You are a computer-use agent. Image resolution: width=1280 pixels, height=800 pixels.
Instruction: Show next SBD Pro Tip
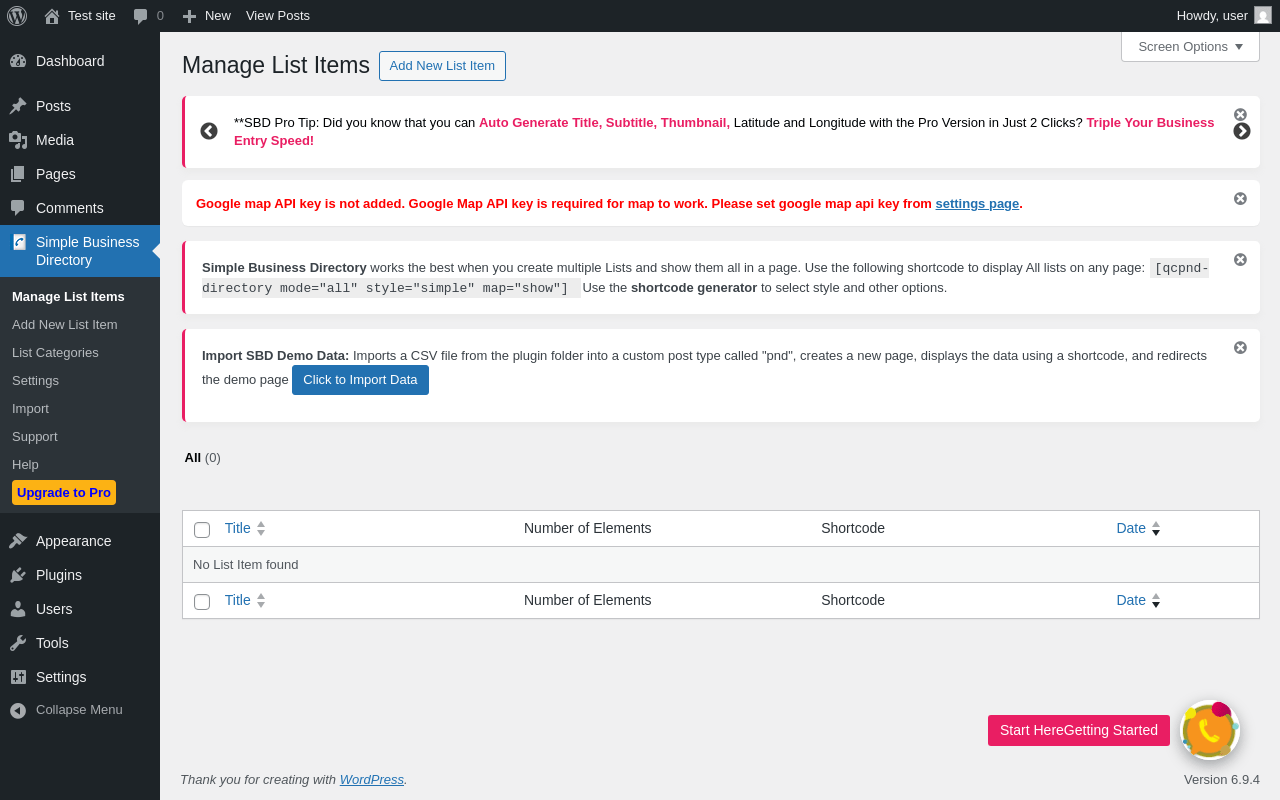point(1242,131)
